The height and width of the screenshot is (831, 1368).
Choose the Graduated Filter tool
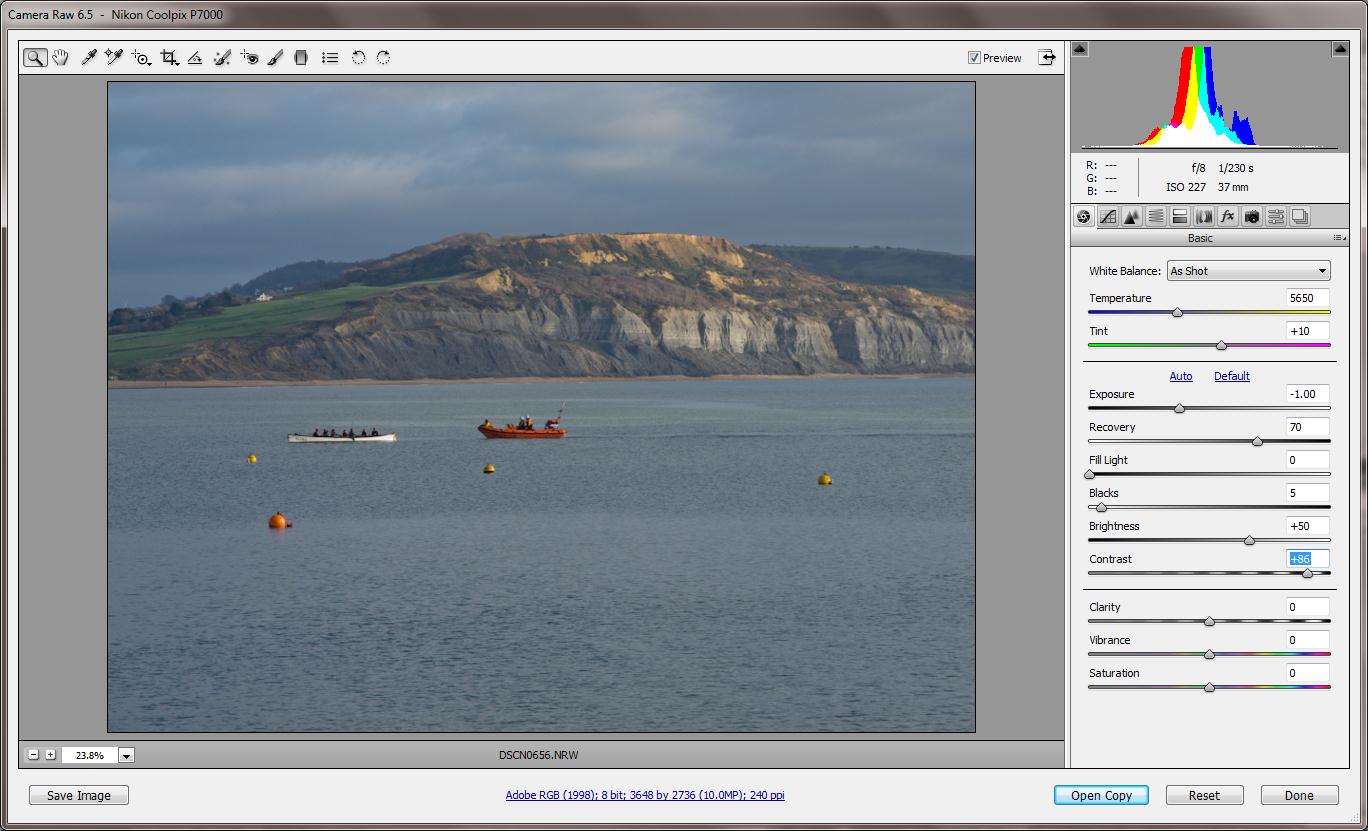pos(301,58)
